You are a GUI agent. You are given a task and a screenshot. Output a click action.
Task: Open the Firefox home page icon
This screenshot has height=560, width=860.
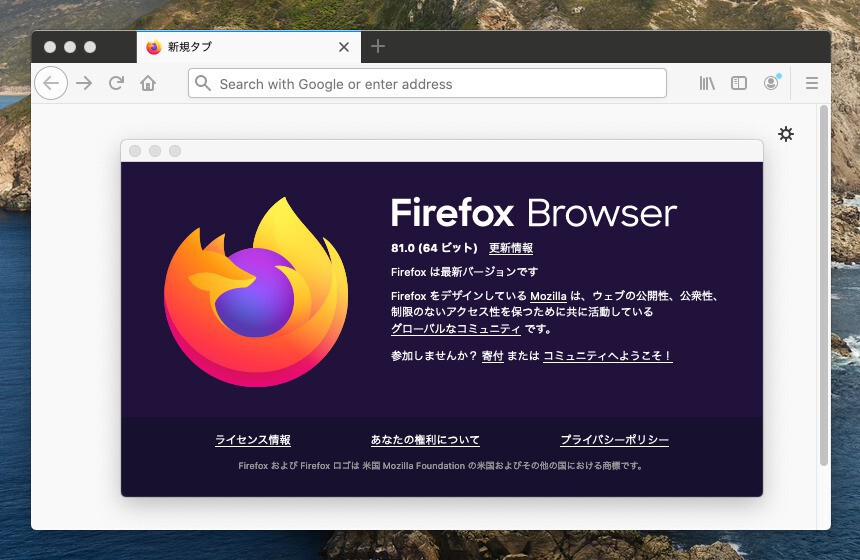[148, 83]
